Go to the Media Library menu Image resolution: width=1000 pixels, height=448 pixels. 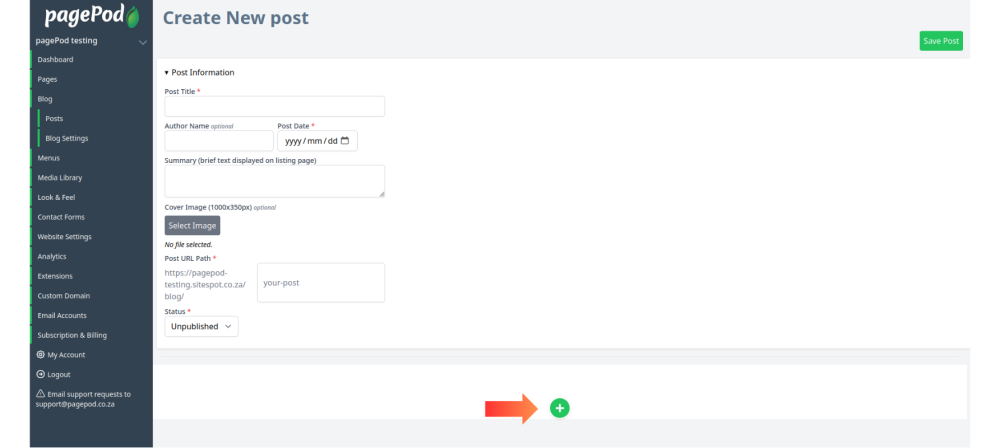click(x=60, y=177)
